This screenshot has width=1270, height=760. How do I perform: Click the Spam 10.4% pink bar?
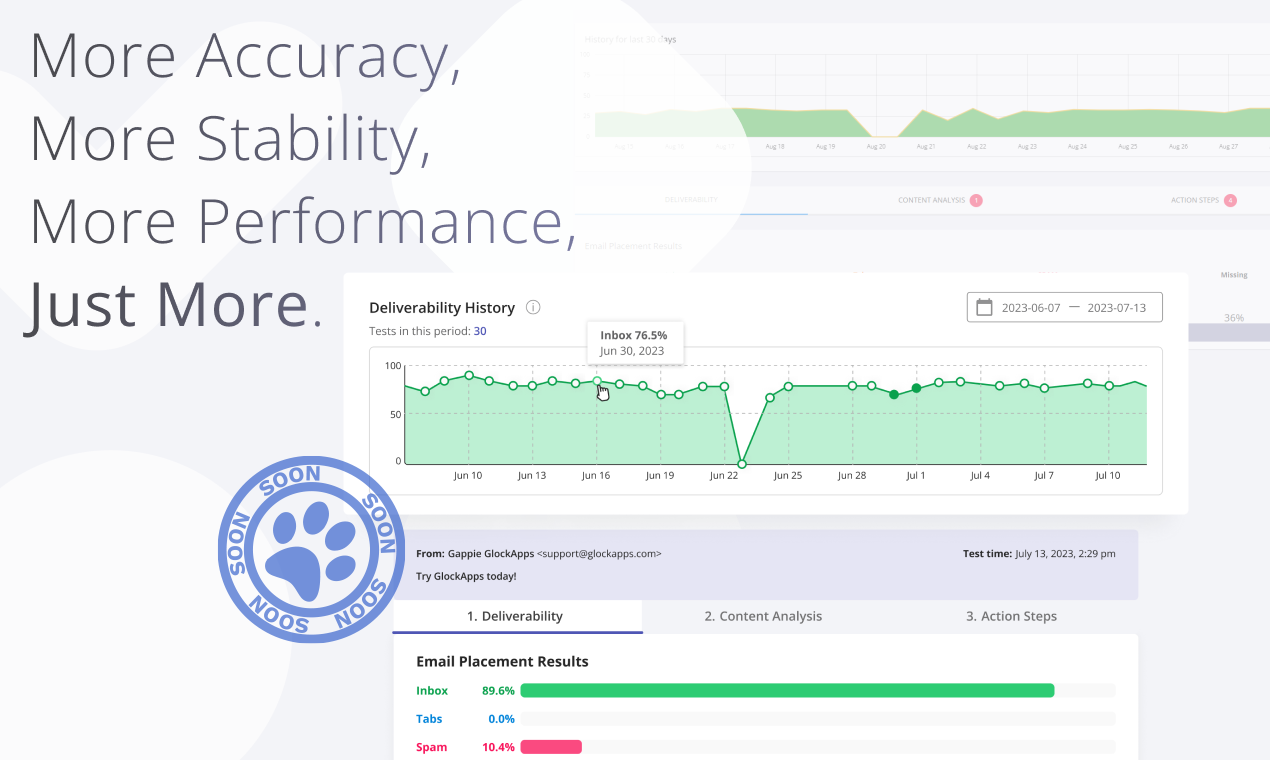coord(551,747)
